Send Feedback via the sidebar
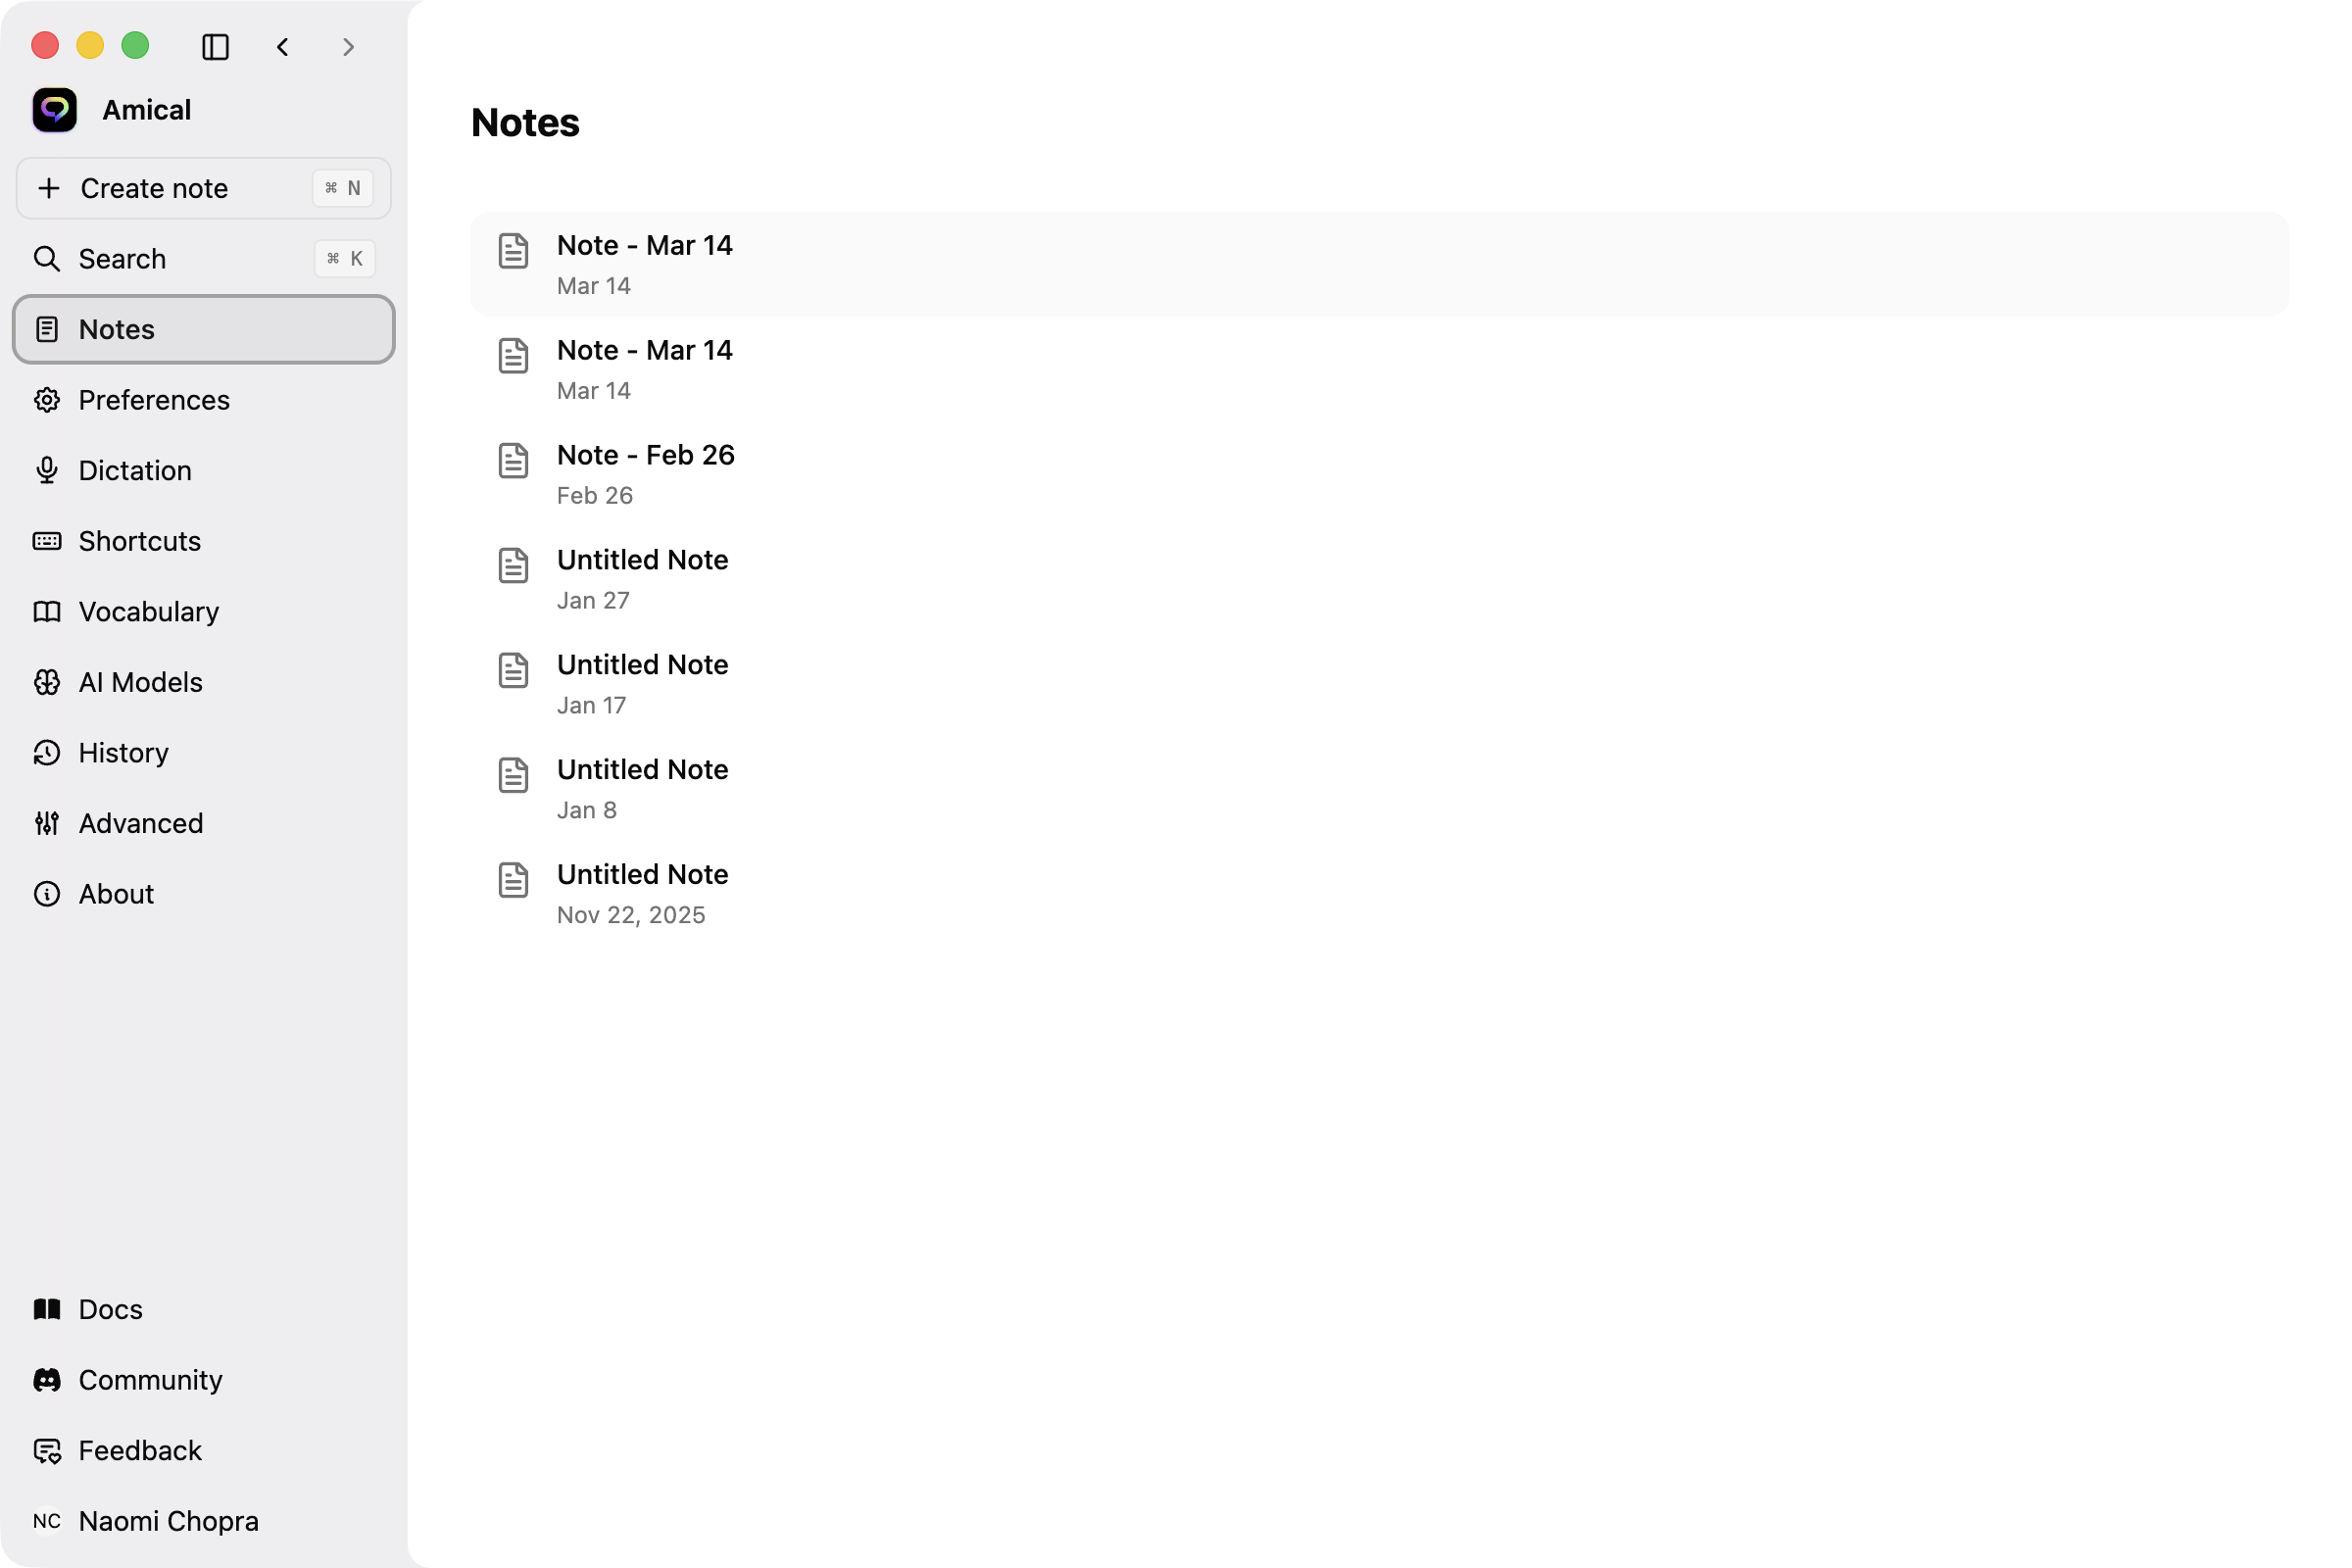The height and width of the screenshot is (1568, 2352). click(139, 1450)
